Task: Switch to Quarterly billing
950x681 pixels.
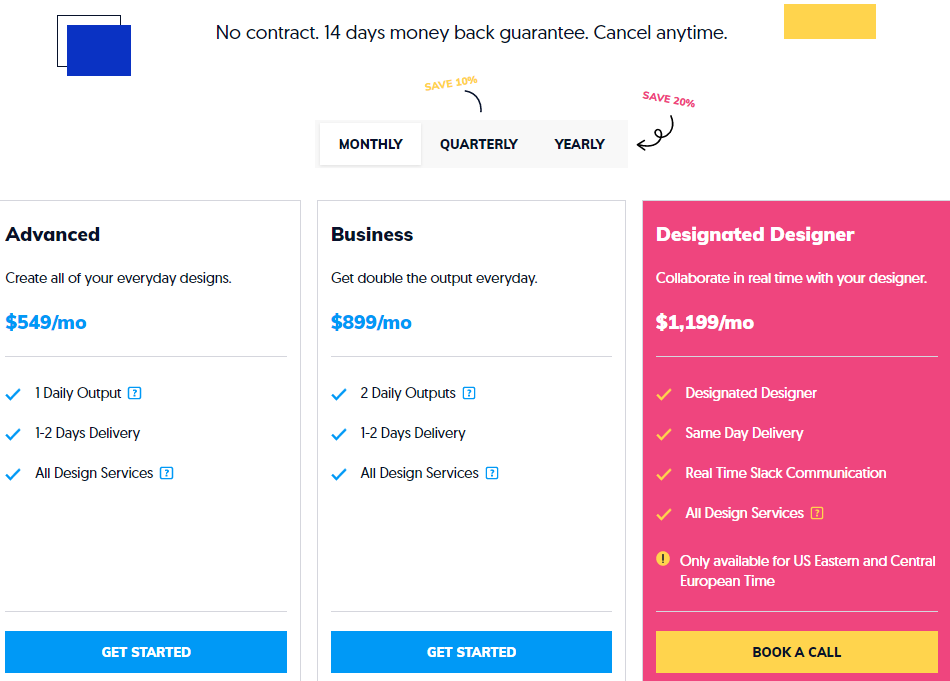Action: (479, 144)
